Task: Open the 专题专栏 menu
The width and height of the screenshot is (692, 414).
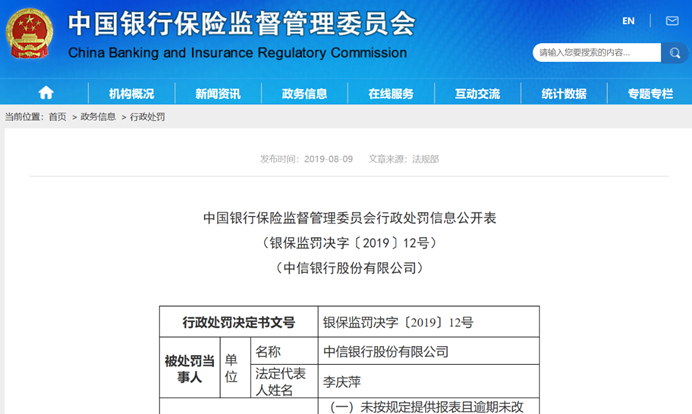Action: coord(651,94)
